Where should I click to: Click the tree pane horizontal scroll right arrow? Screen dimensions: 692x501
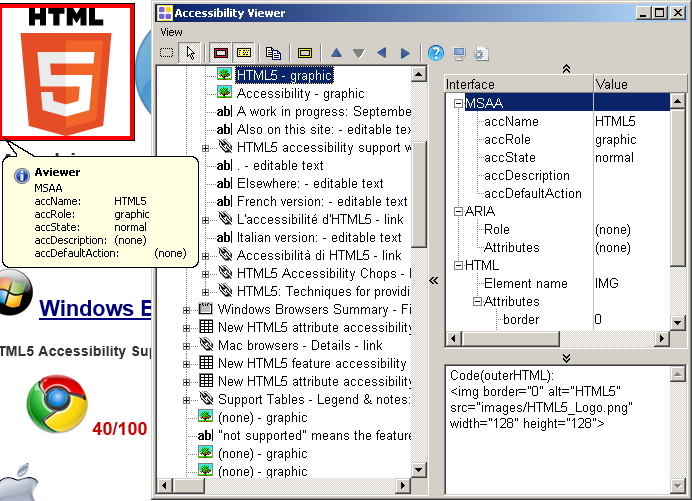pos(402,486)
